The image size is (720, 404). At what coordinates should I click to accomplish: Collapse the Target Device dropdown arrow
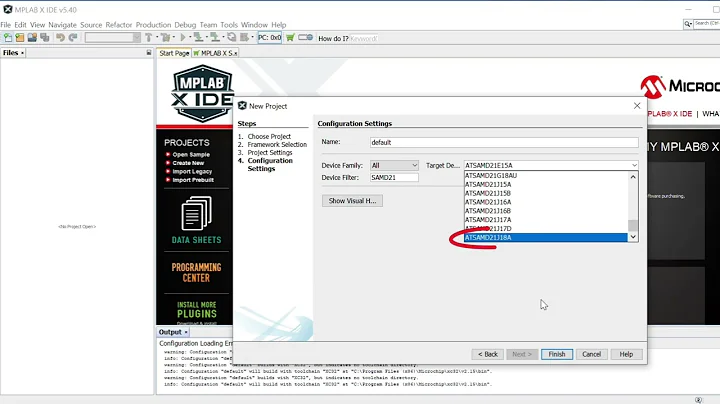point(634,165)
